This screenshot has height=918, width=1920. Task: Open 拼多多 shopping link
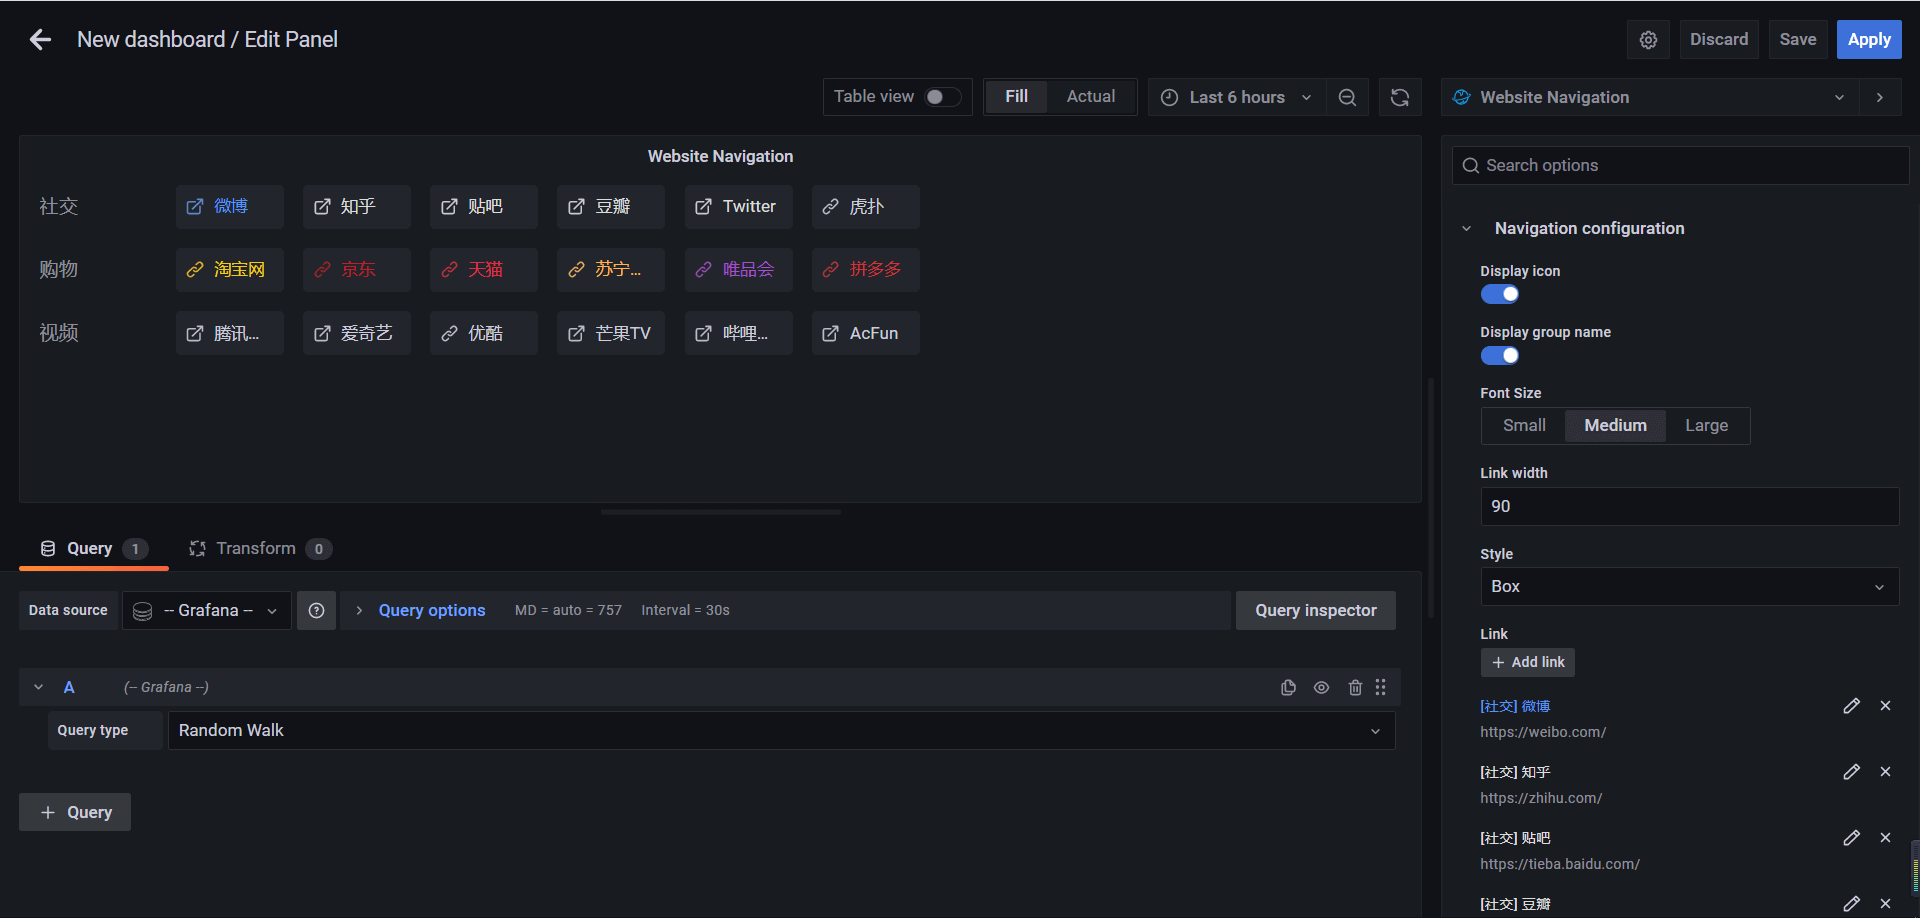tap(866, 270)
